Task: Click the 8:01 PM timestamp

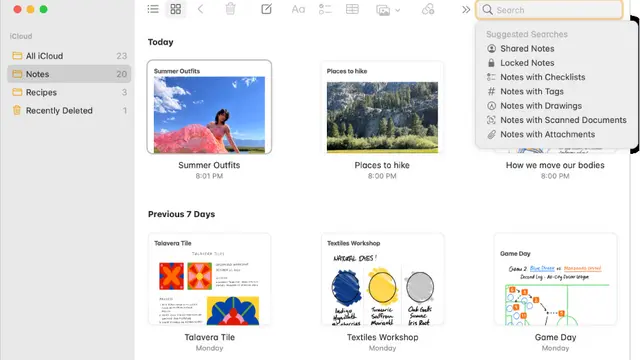Action: point(209,176)
